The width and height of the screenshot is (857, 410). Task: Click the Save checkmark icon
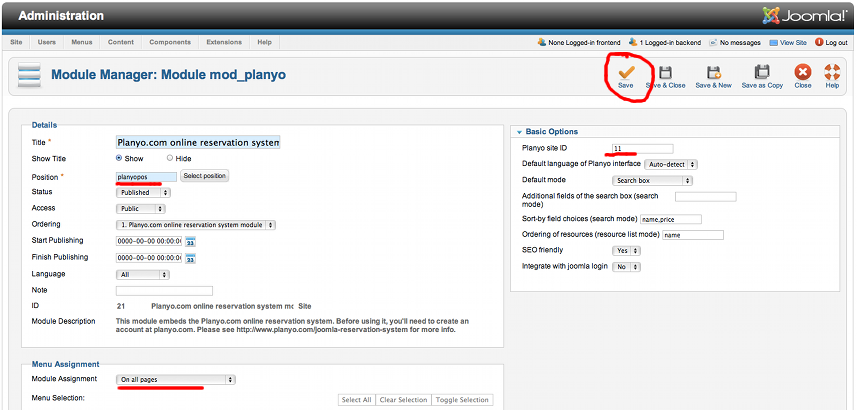point(626,72)
